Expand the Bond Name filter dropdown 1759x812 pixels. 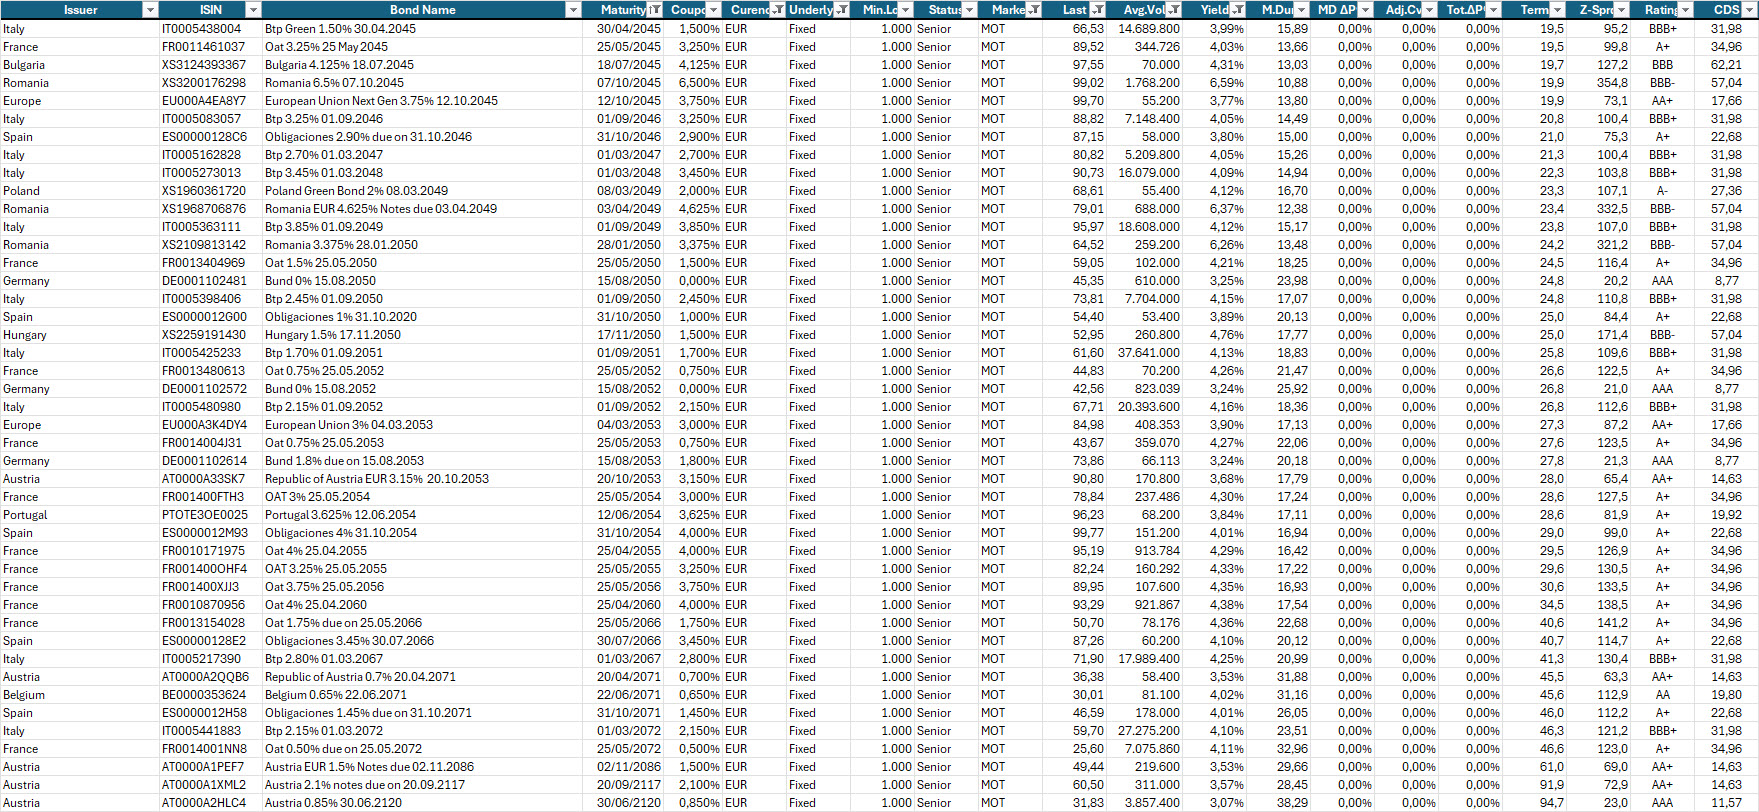[x=573, y=10]
